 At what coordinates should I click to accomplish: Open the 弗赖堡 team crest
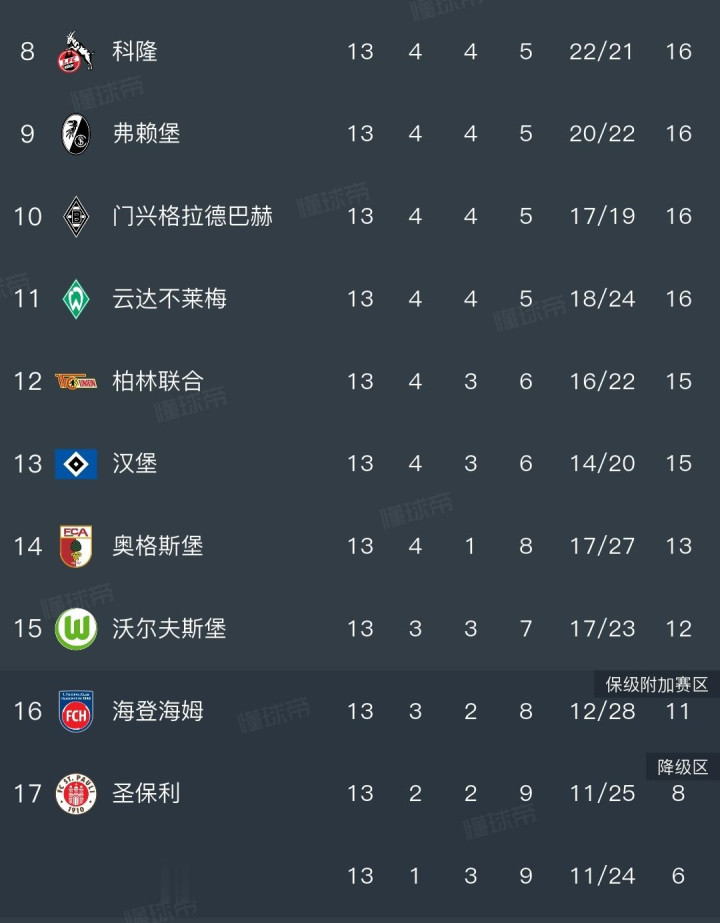tap(76, 134)
